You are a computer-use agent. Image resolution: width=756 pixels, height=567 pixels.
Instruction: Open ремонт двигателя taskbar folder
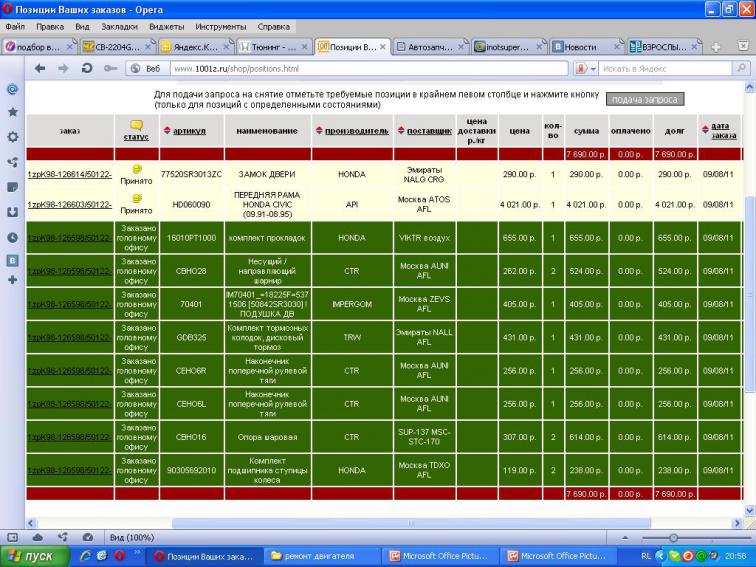tap(322, 556)
